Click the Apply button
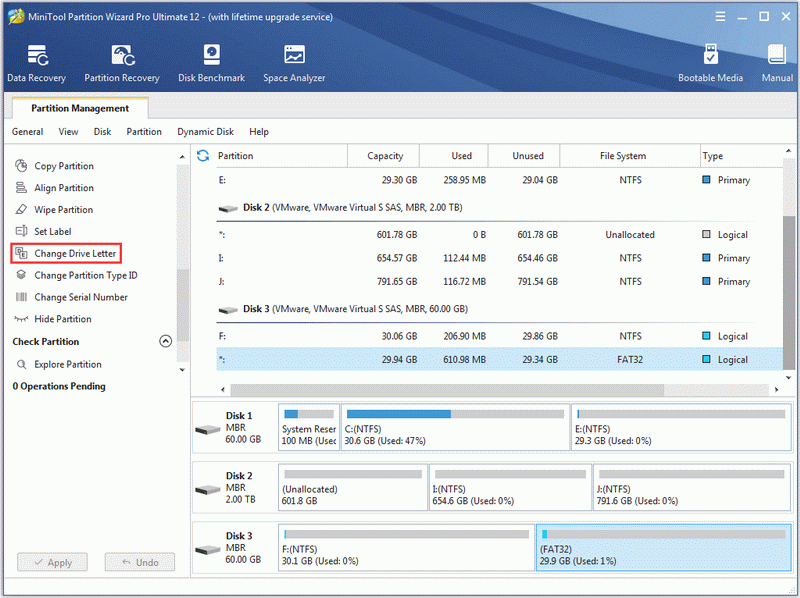Image resolution: width=800 pixels, height=598 pixels. 53,562
